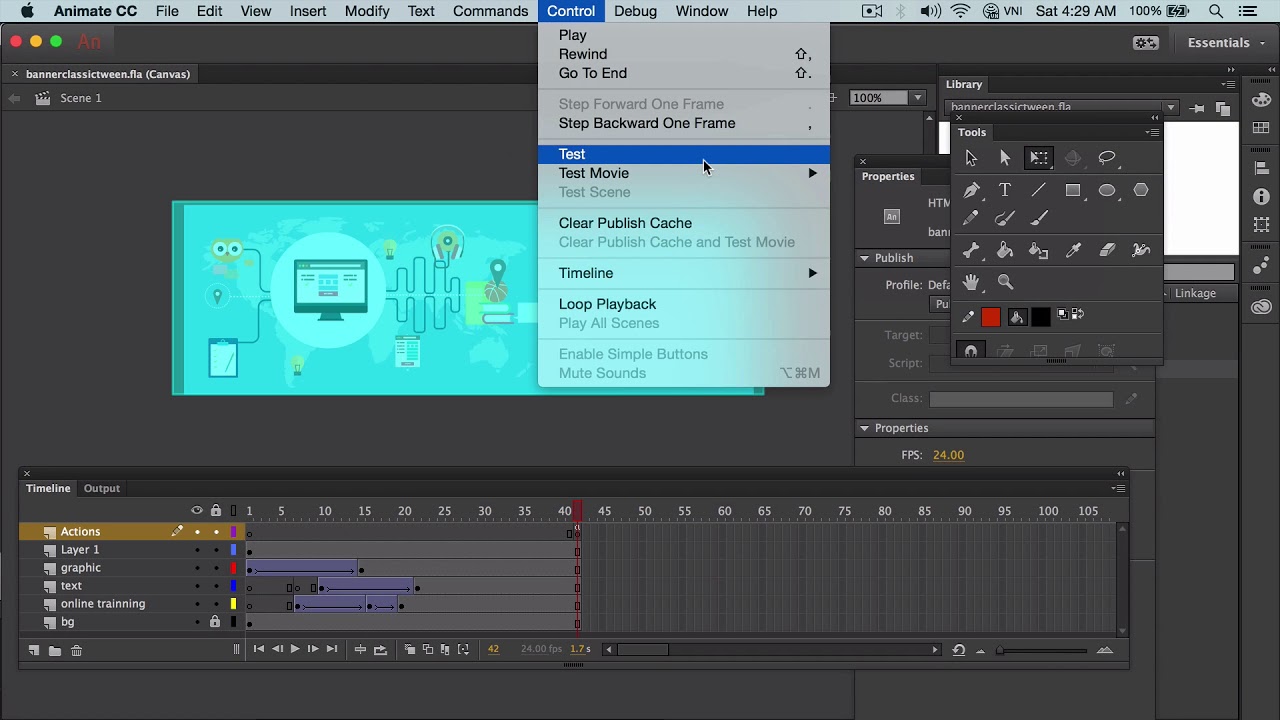Select the Hand tool

click(x=971, y=283)
